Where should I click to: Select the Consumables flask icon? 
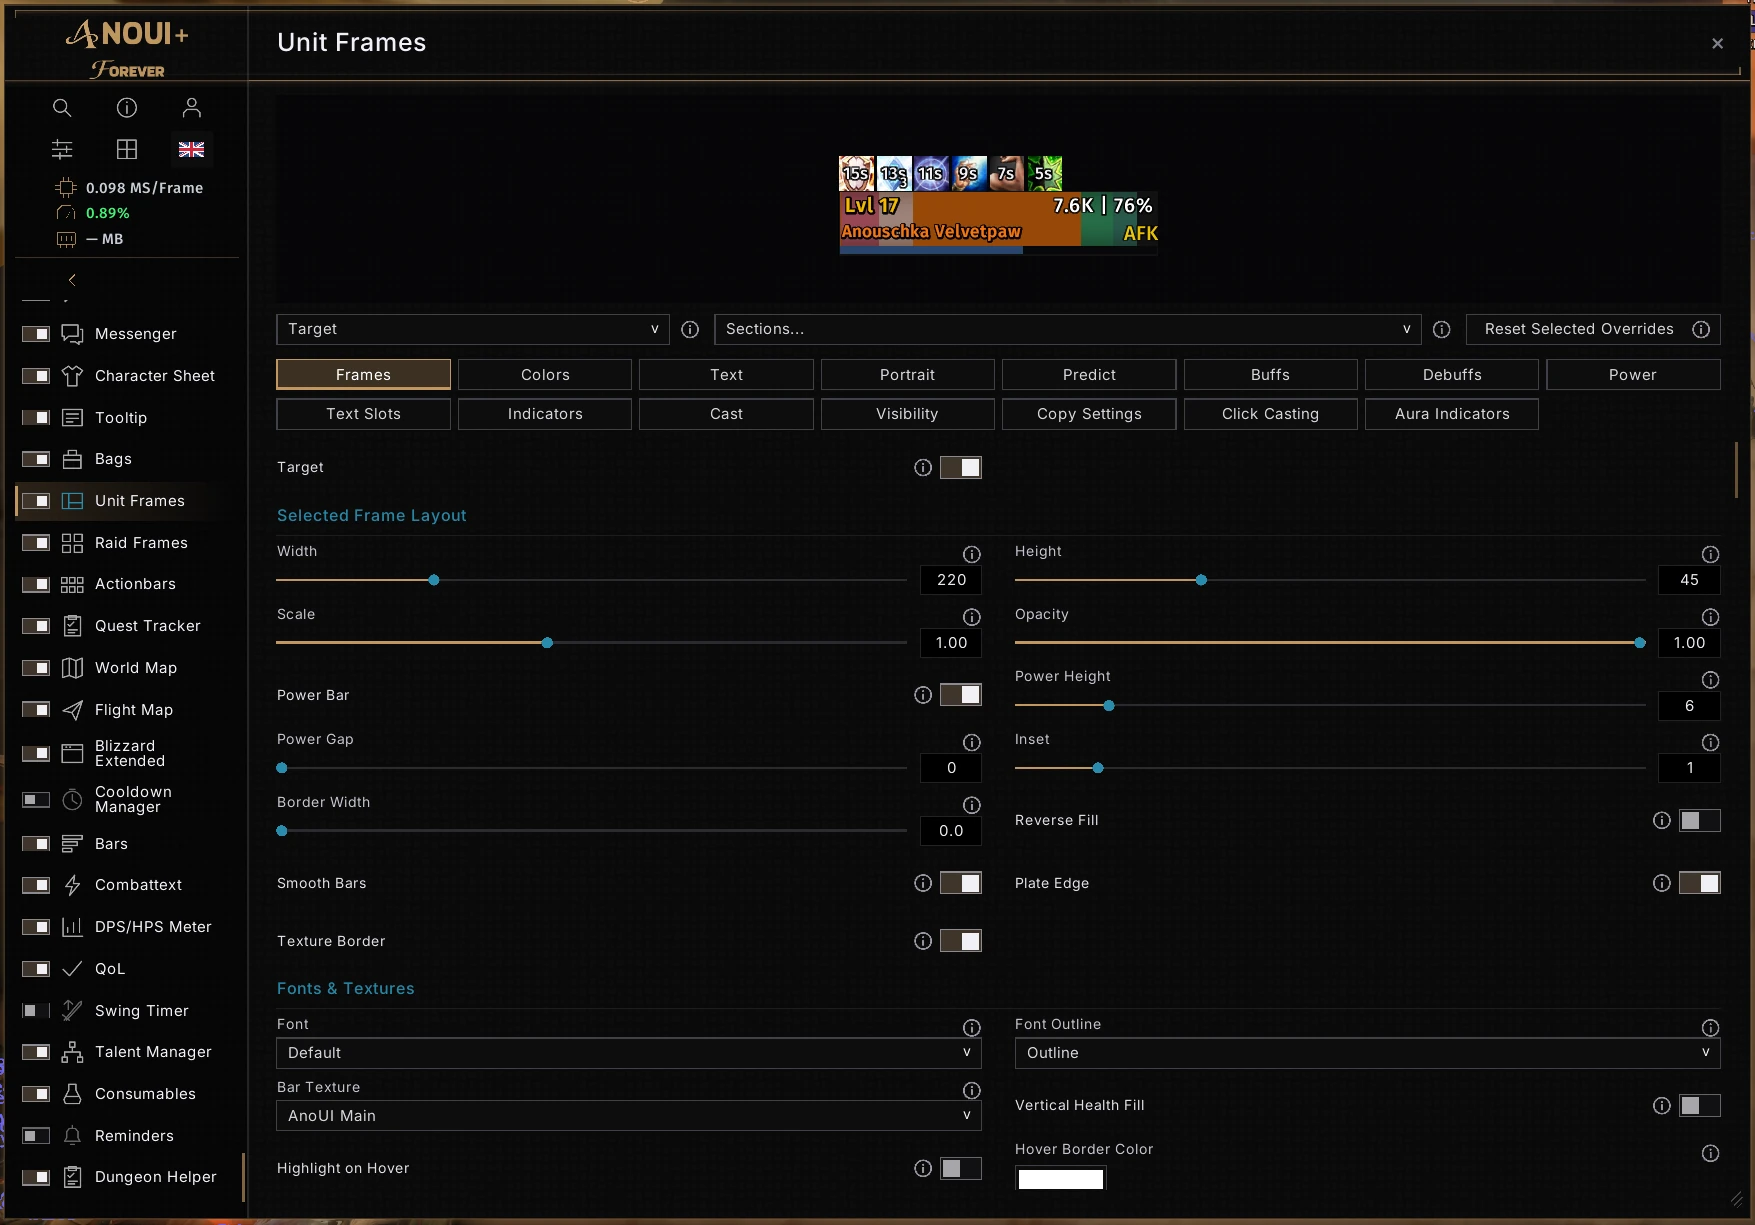(x=72, y=1094)
